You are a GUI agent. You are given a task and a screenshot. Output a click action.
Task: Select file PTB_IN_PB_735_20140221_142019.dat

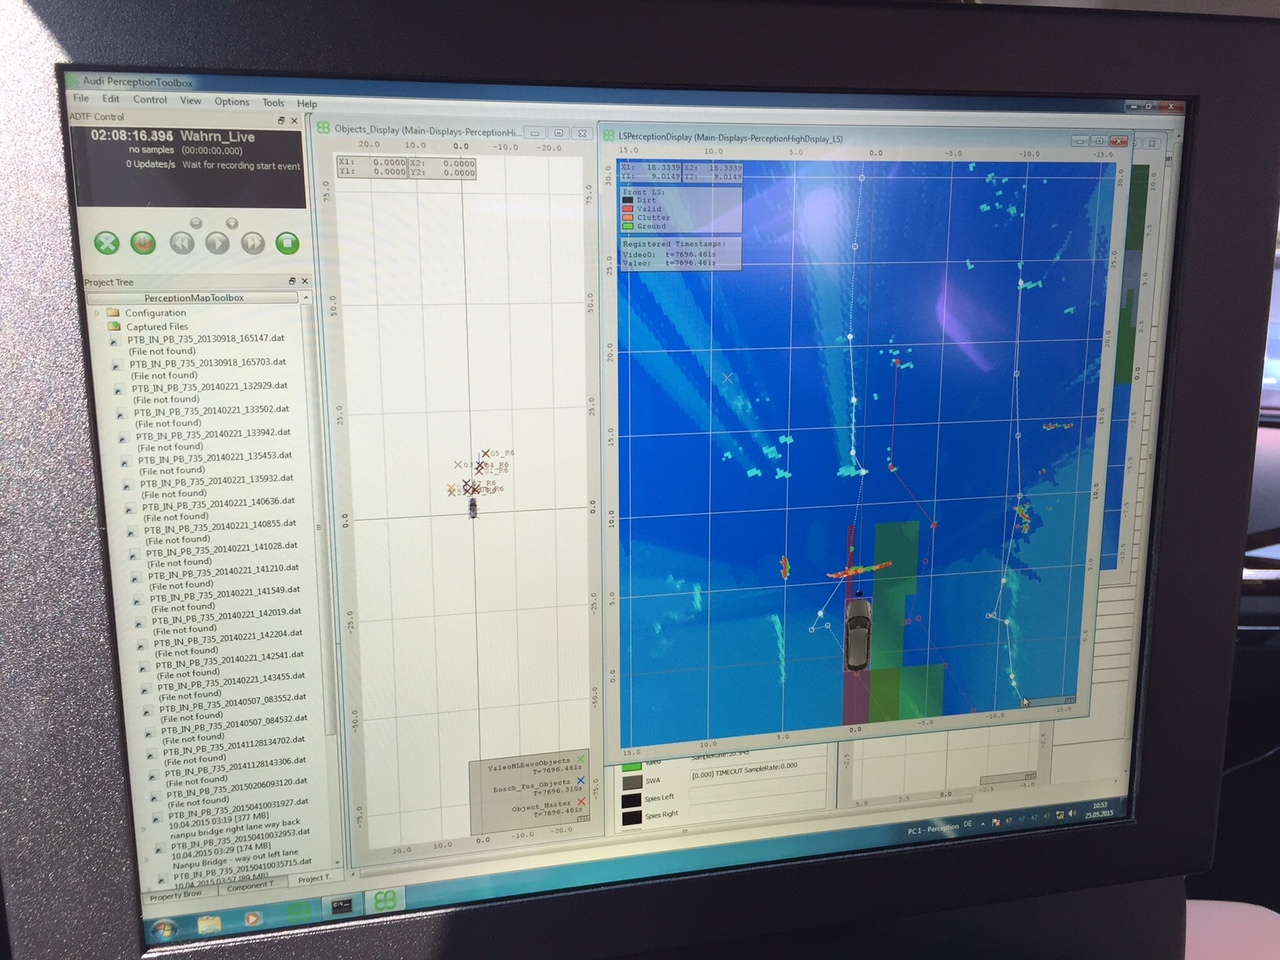228,615
